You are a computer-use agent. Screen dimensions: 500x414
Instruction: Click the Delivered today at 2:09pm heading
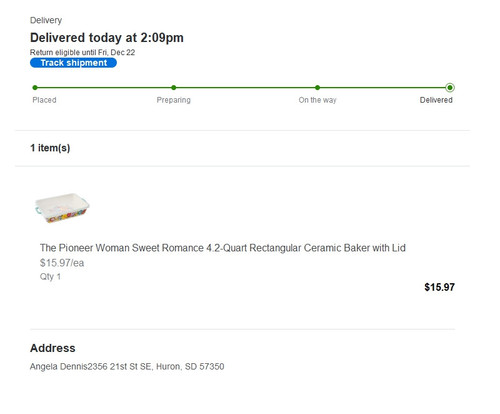point(107,38)
